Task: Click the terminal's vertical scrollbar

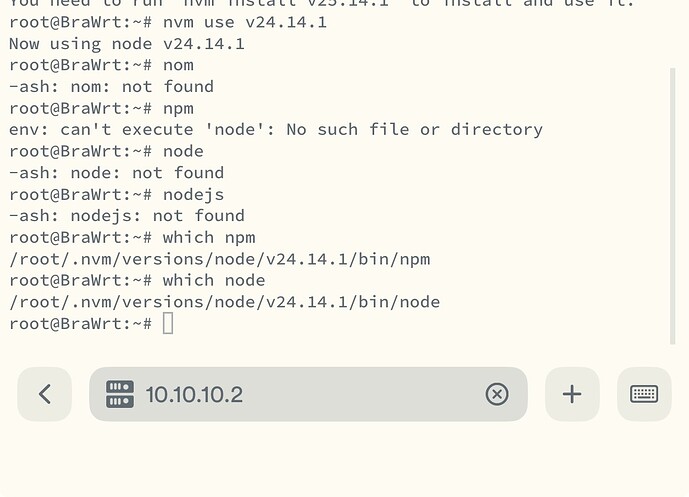Action: click(672, 206)
